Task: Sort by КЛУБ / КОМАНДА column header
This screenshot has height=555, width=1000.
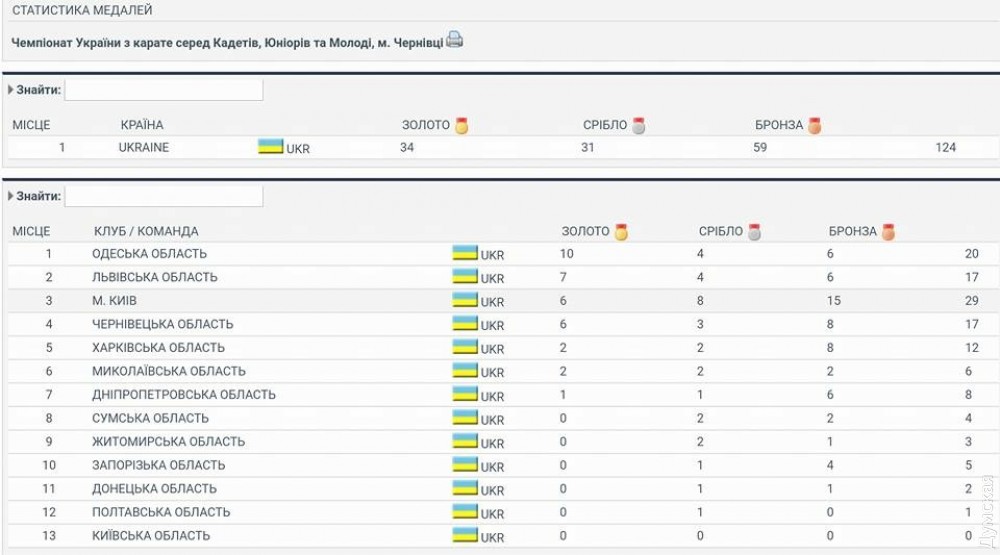Action: (x=146, y=232)
